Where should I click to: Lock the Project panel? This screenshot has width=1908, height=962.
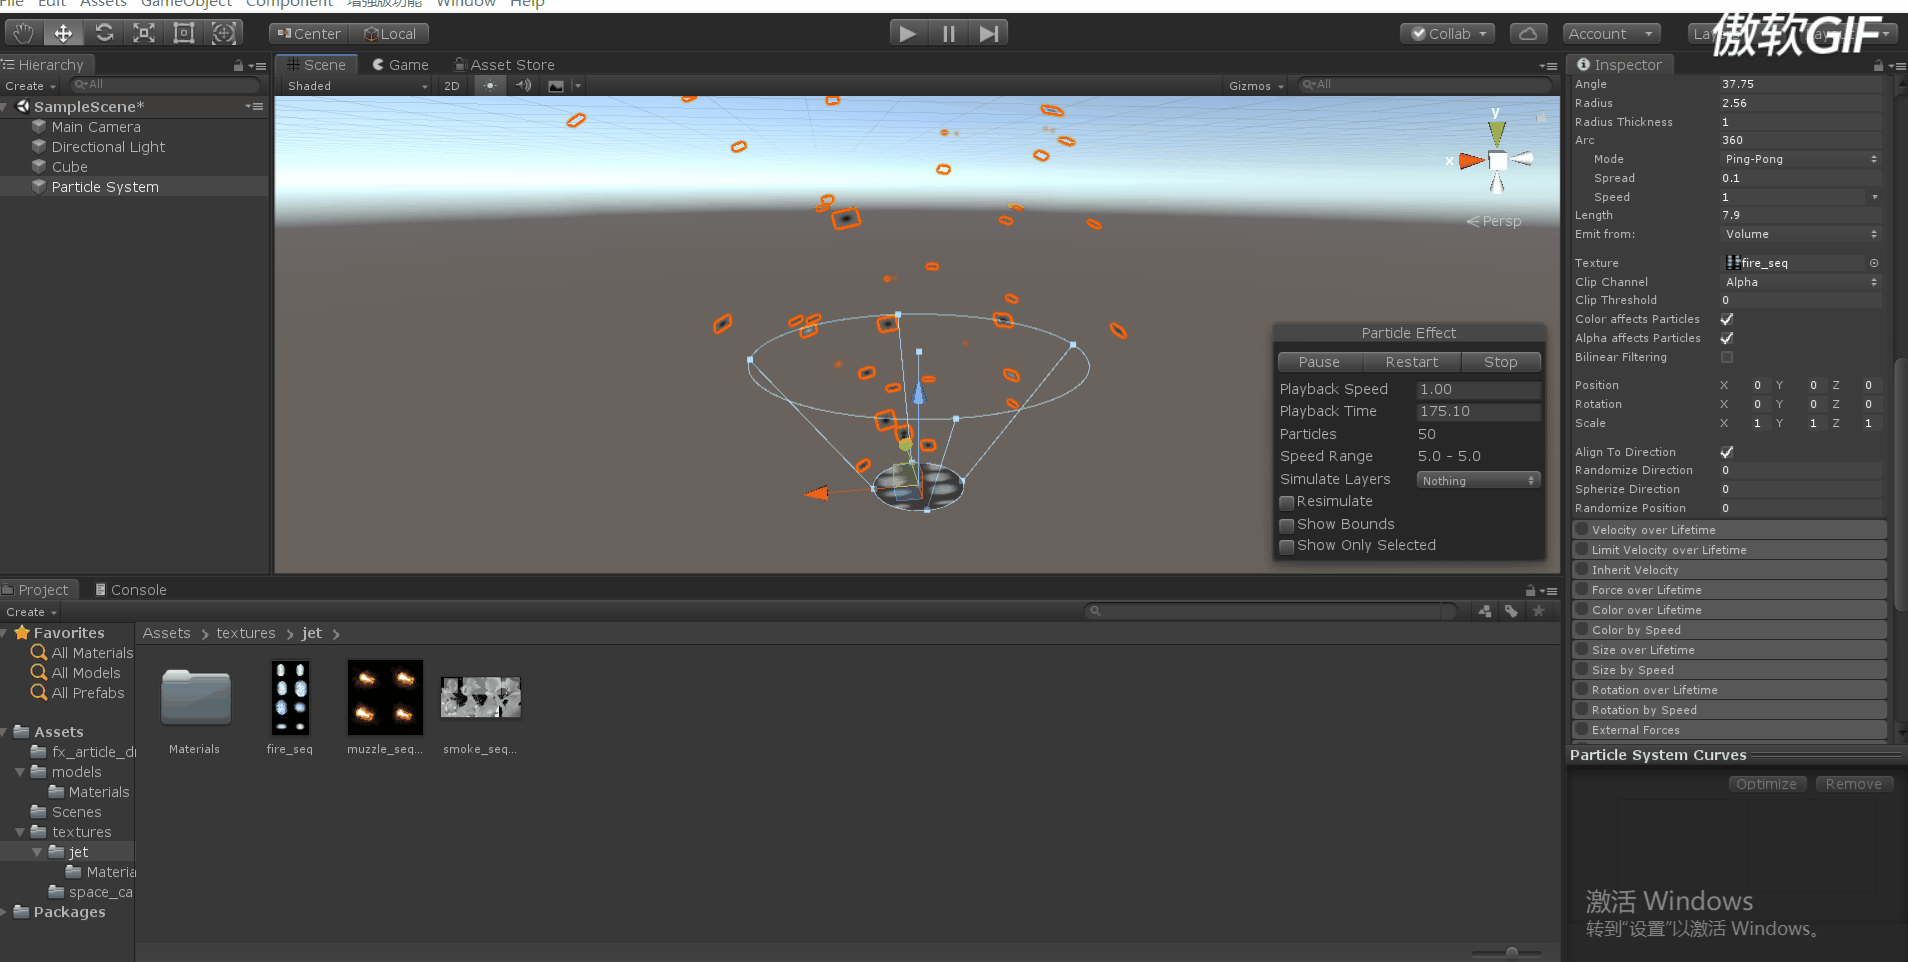pyautogui.click(x=1530, y=590)
